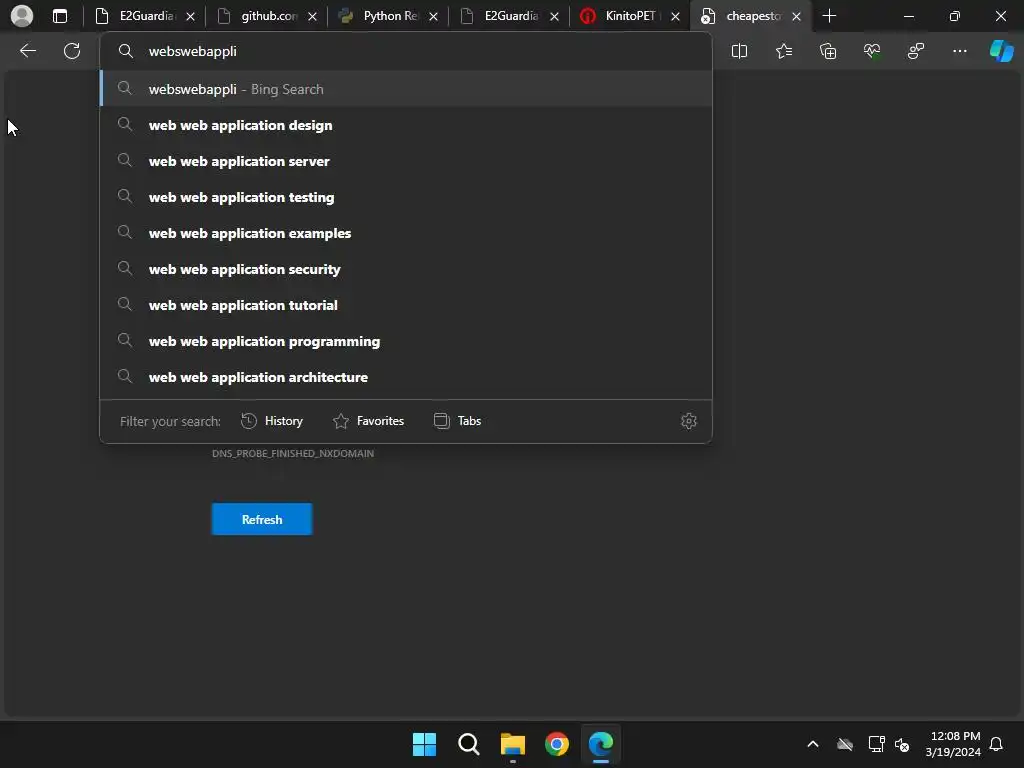This screenshot has width=1024, height=768.
Task: Choose suggestion web web application programming
Action: pyautogui.click(x=406, y=340)
